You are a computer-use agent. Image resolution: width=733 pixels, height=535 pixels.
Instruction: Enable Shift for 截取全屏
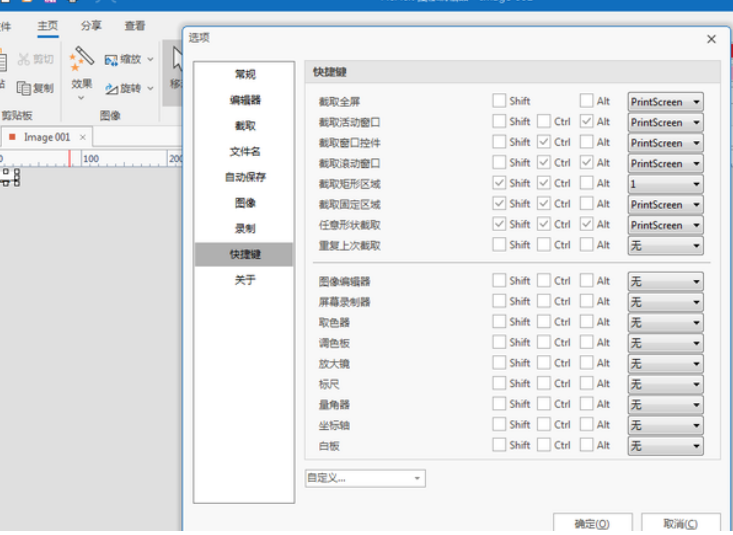pos(499,101)
